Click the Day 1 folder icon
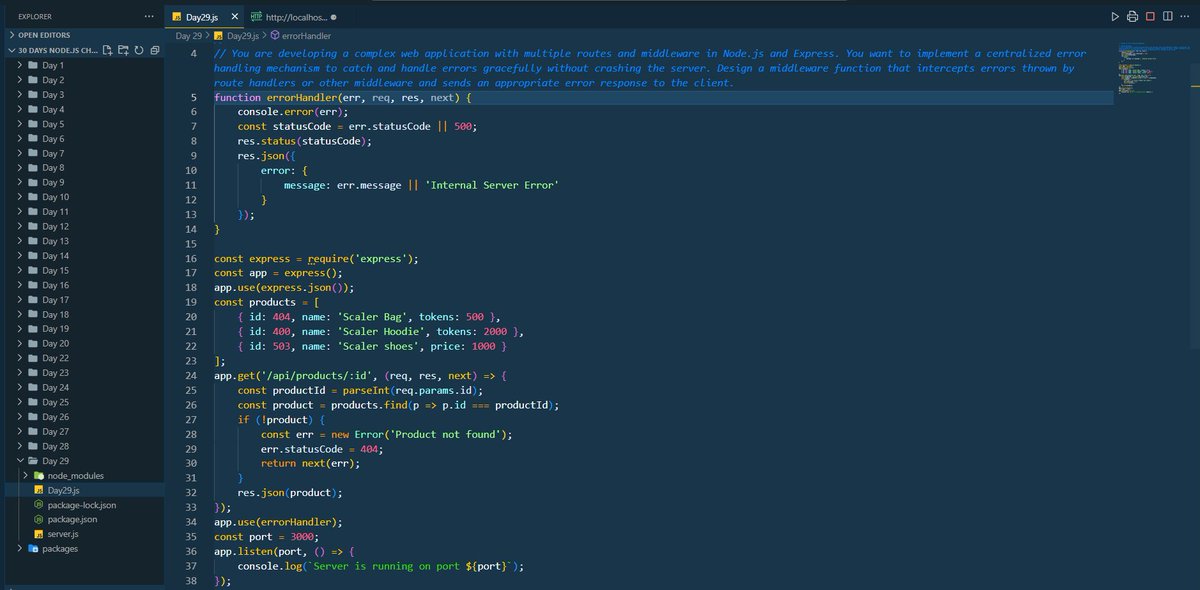The image size is (1200, 590). point(33,65)
